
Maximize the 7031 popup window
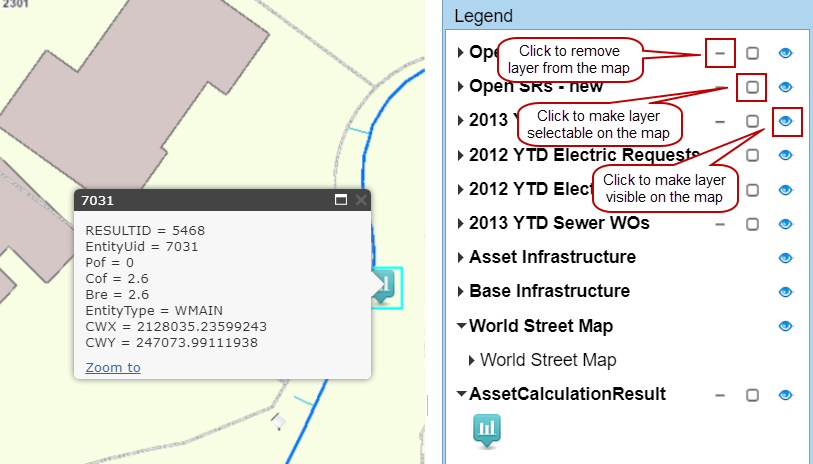341,200
